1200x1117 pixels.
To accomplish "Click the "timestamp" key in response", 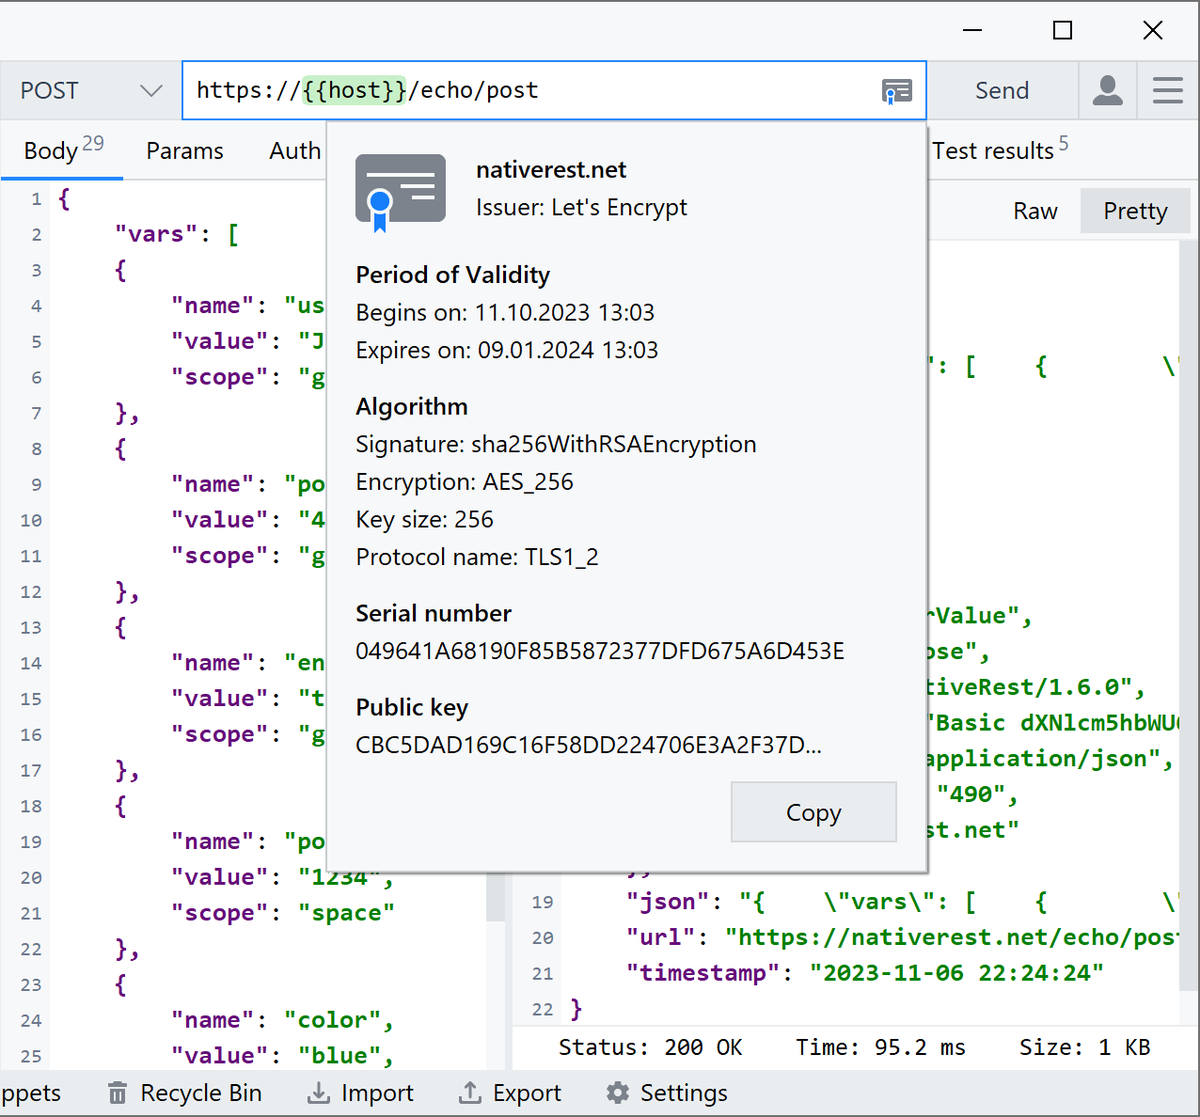I will (702, 973).
